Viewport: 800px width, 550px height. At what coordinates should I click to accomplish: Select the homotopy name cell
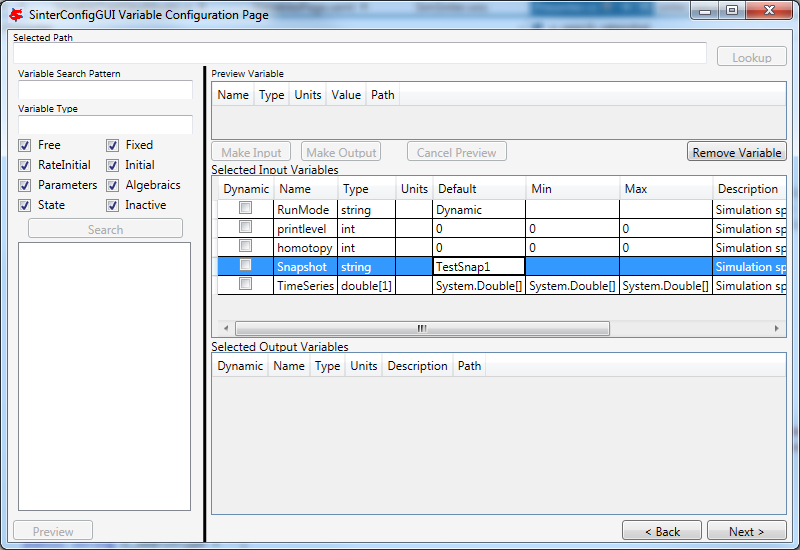(306, 247)
